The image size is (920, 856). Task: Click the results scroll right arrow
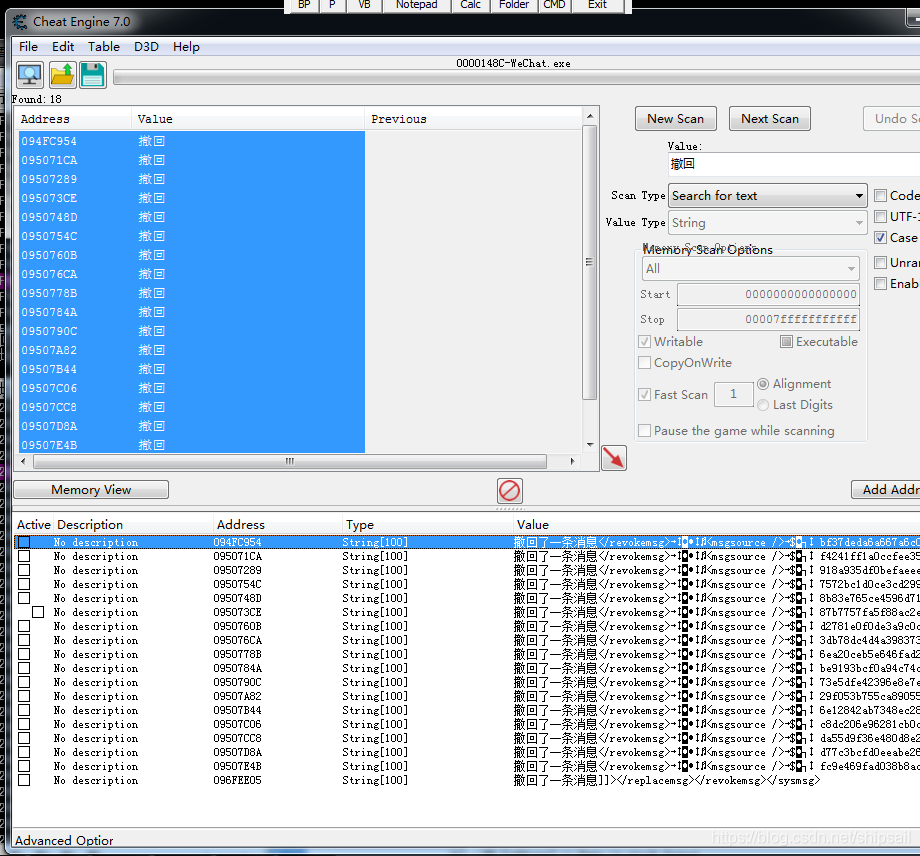click(x=573, y=462)
